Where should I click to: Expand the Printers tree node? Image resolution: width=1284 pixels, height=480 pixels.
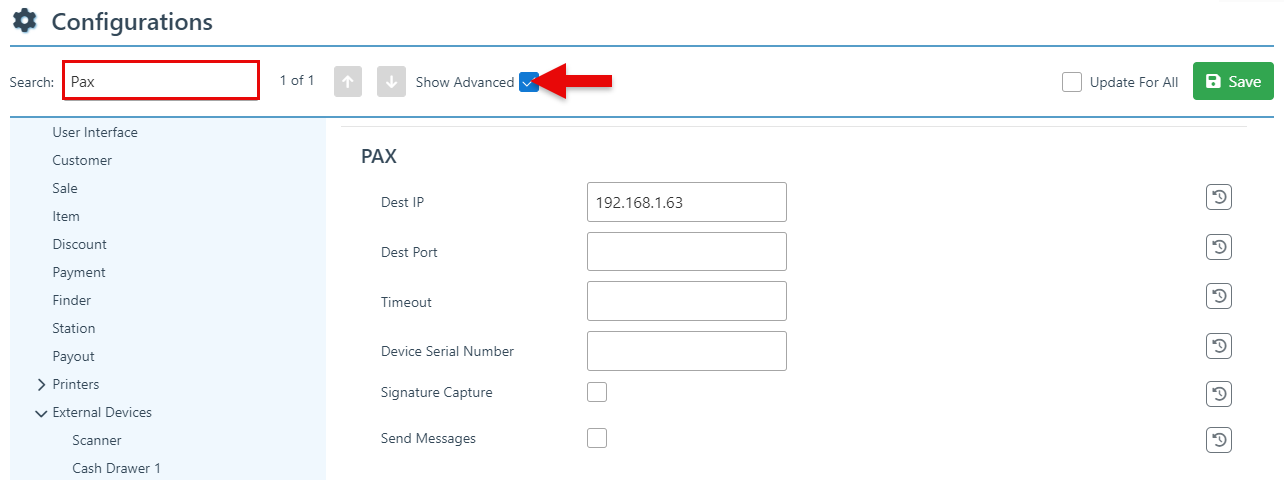[x=41, y=385]
